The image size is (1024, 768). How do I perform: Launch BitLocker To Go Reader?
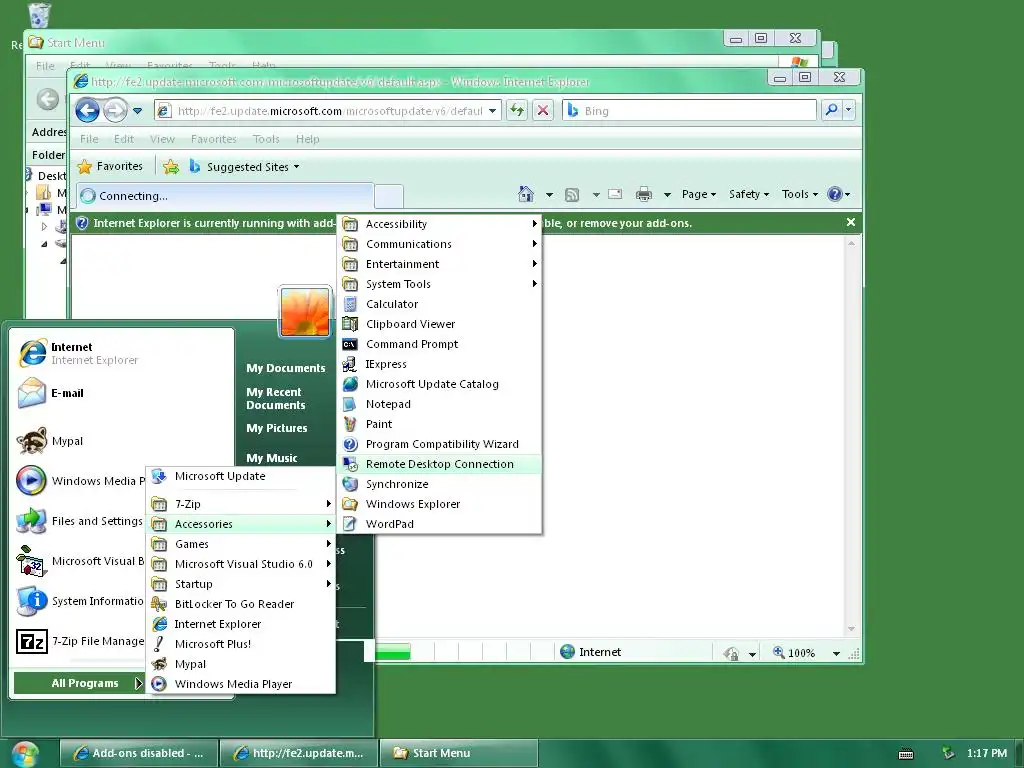240,604
